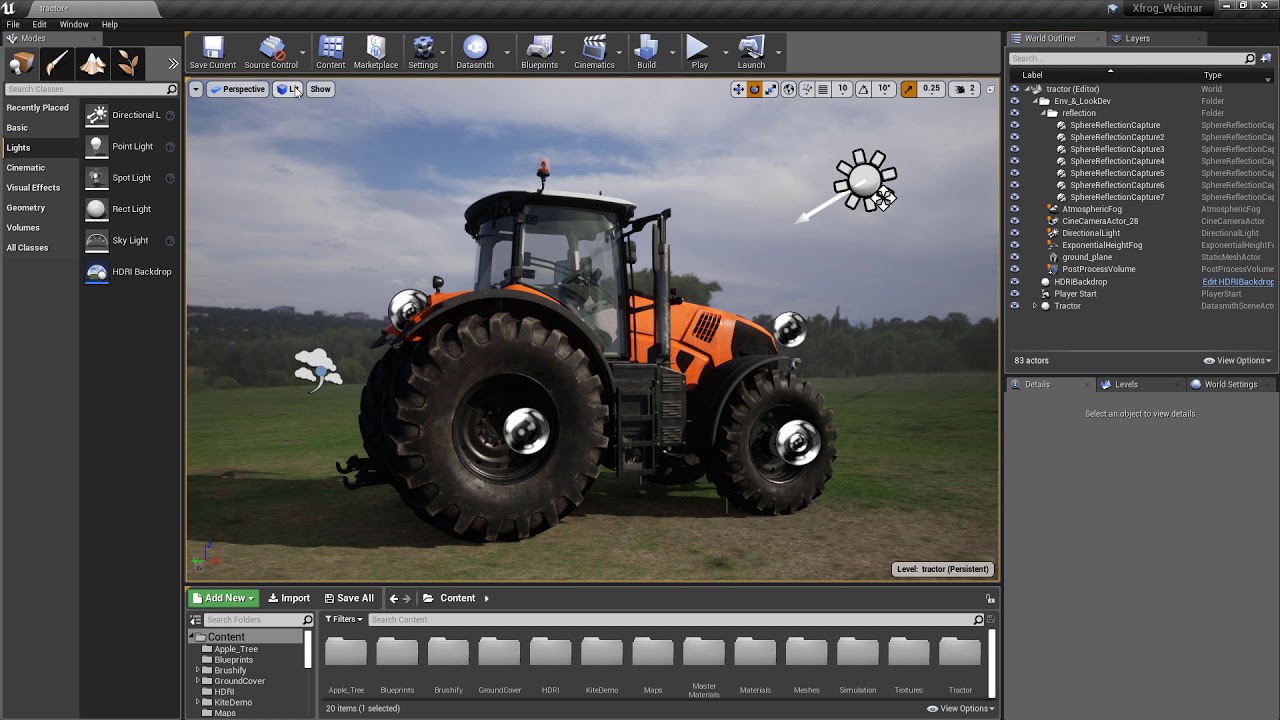
Task: Hide HDRIBackdrop via its eye icon
Action: click(1014, 282)
